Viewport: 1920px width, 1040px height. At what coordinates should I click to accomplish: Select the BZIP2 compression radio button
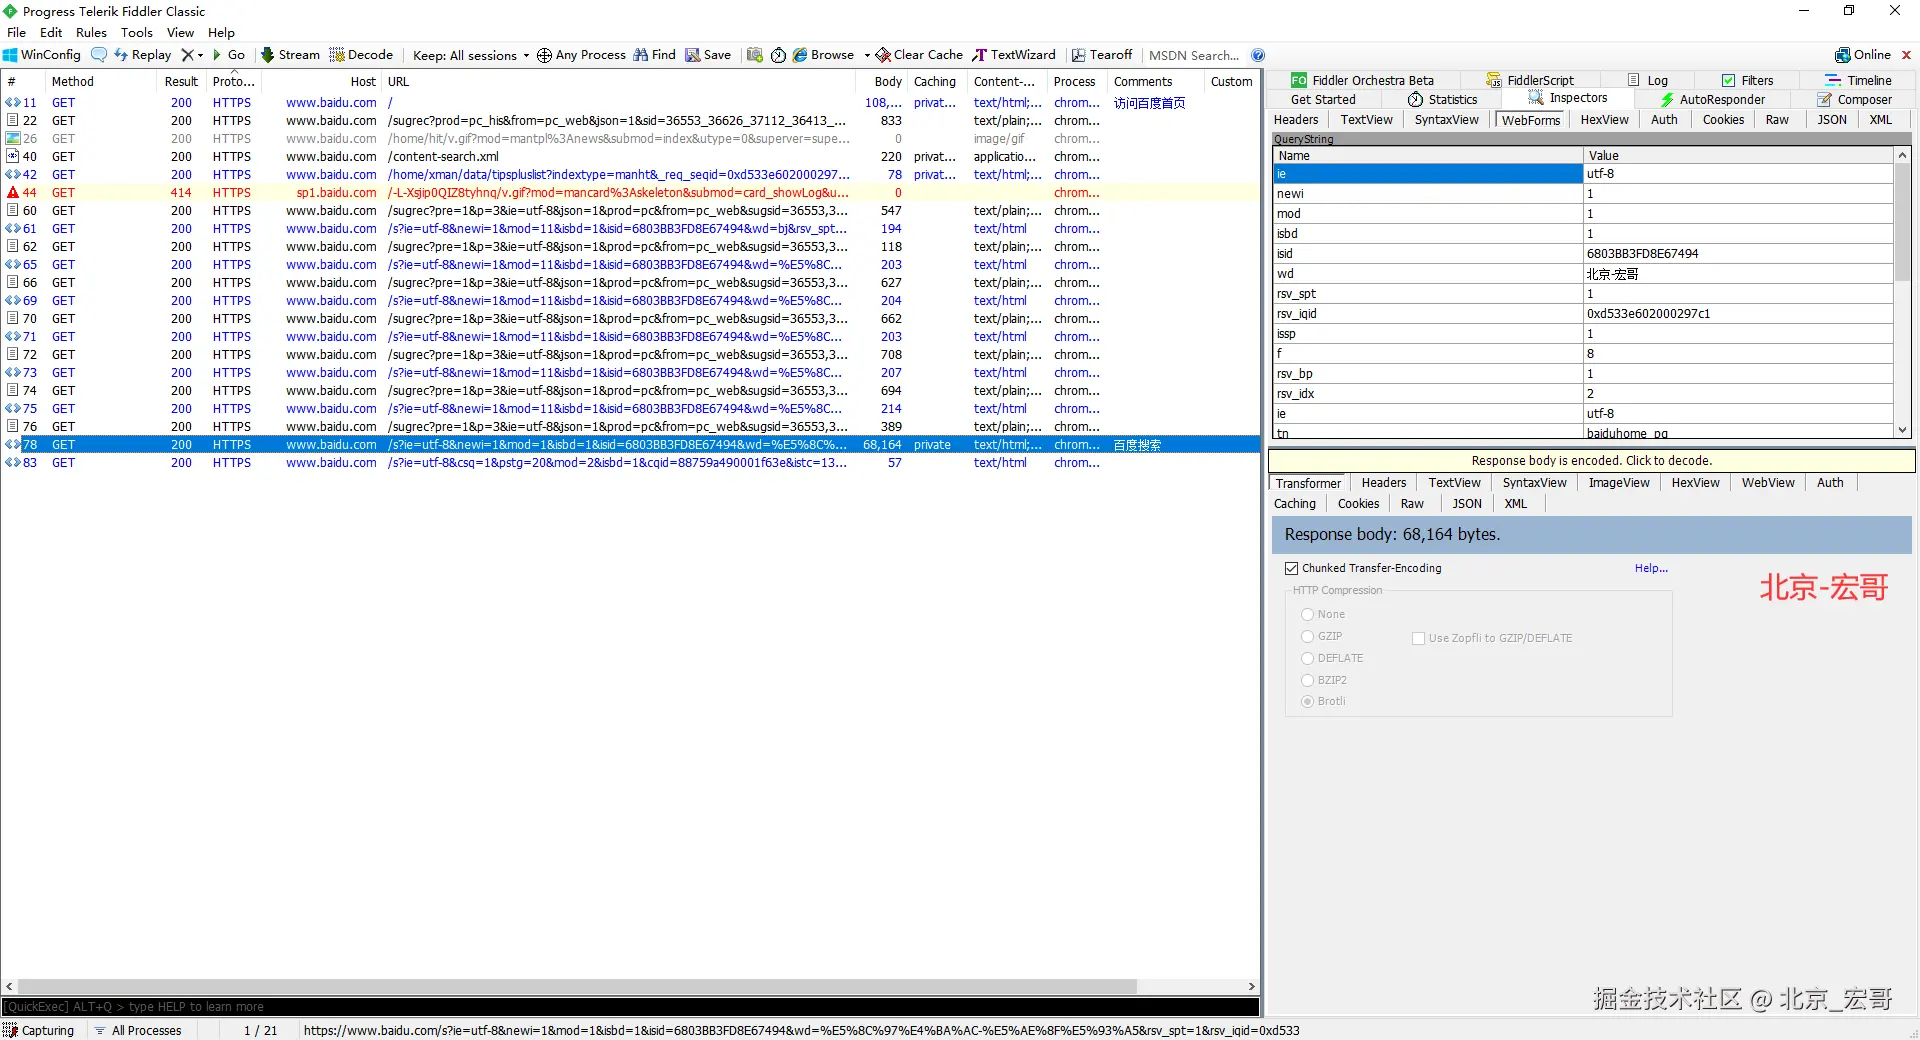point(1307,680)
